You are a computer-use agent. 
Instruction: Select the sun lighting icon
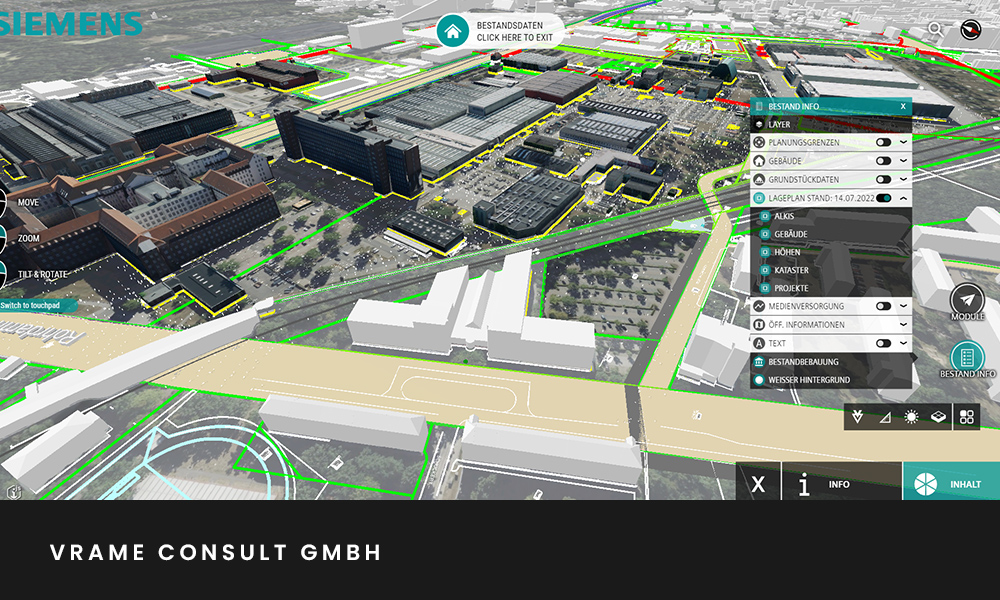click(911, 417)
